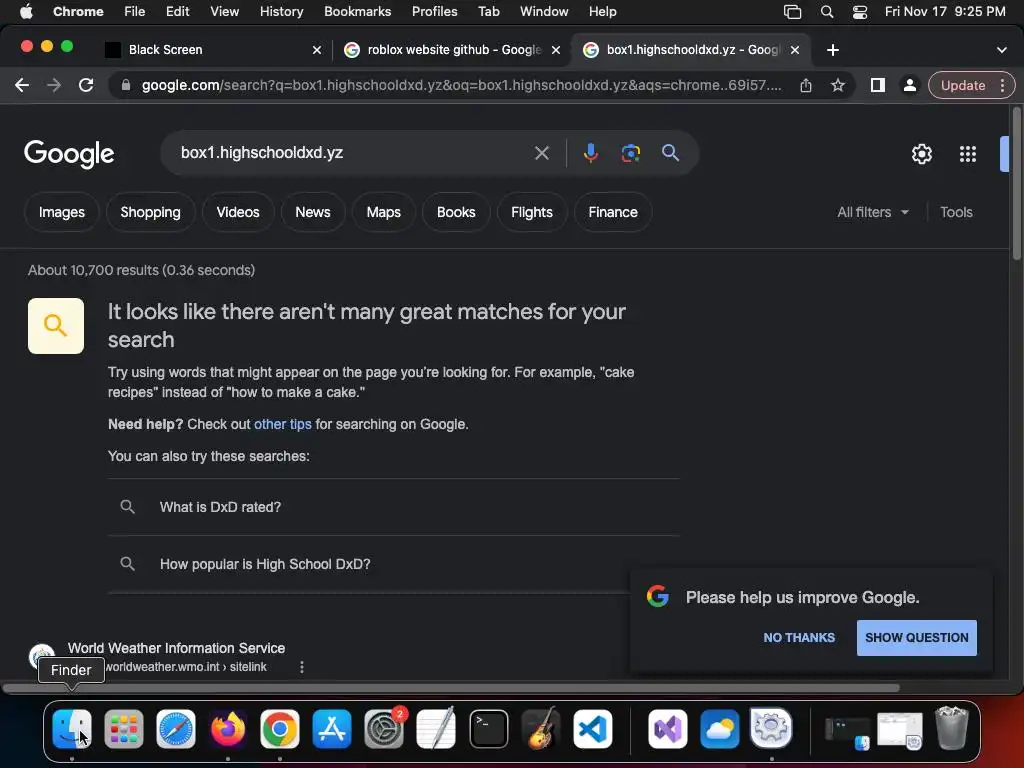
Task: Open the Chrome profile menu
Action: pos(909,85)
